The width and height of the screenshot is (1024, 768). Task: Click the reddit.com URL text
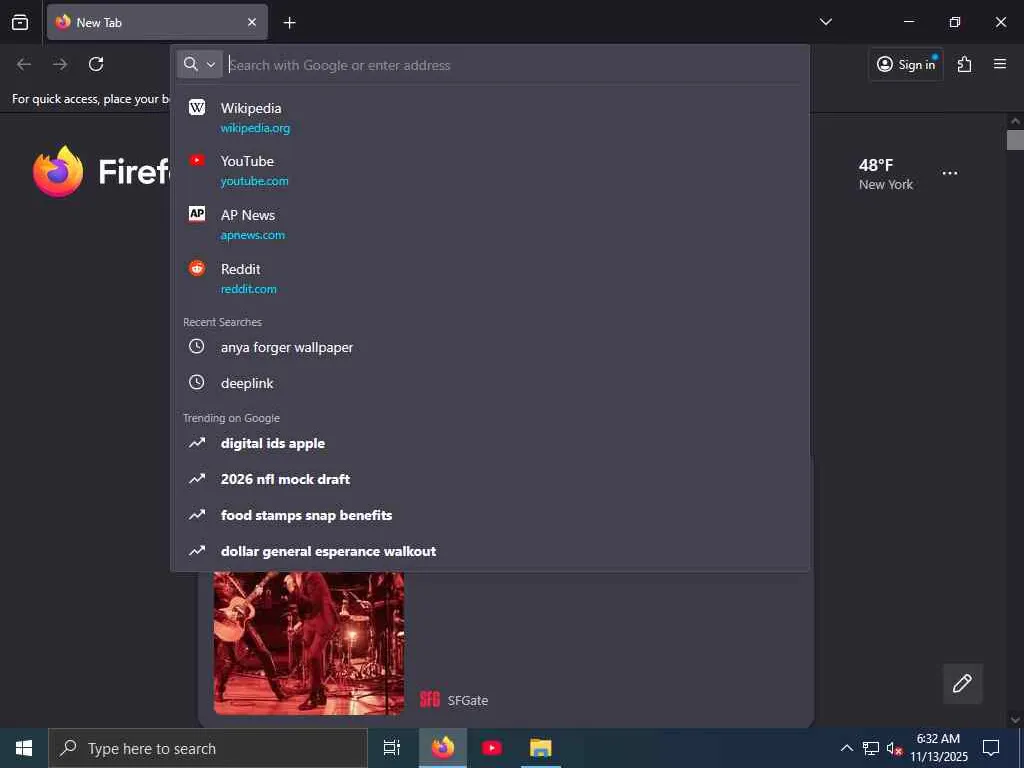[x=248, y=289]
